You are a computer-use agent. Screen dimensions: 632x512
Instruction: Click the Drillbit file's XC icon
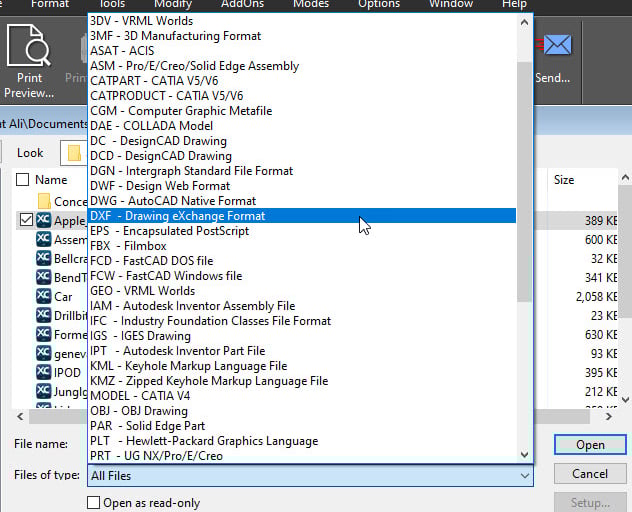point(44,315)
